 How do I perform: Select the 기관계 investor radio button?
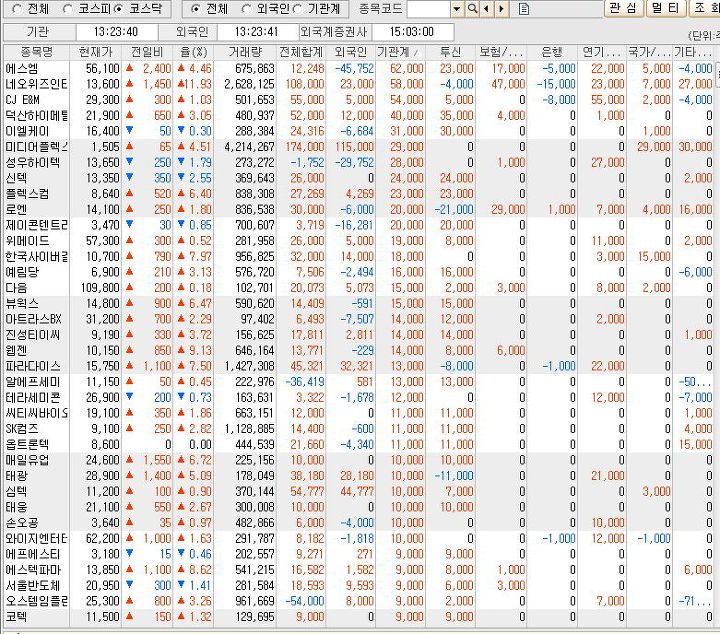coord(298,9)
